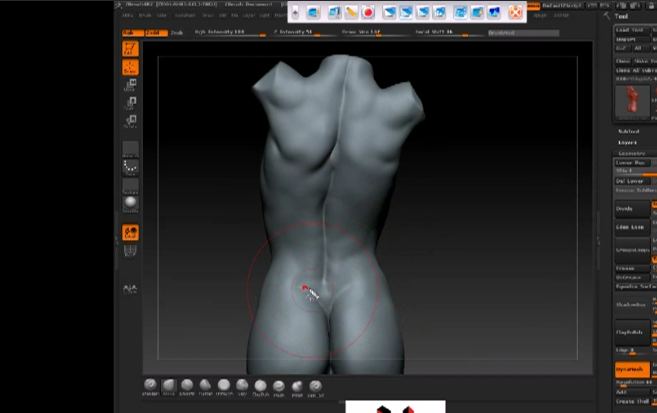Image resolution: width=657 pixels, height=413 pixels.
Task: Click the Lower Res button
Action: click(x=632, y=163)
